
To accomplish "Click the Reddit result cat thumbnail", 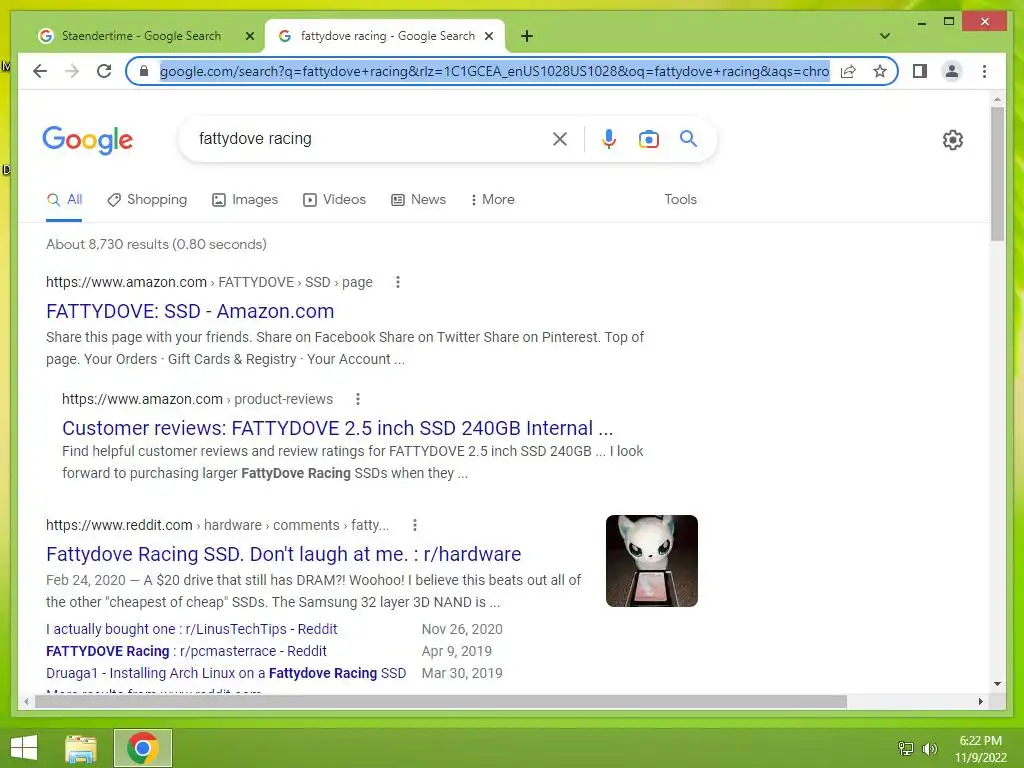I will coord(652,561).
